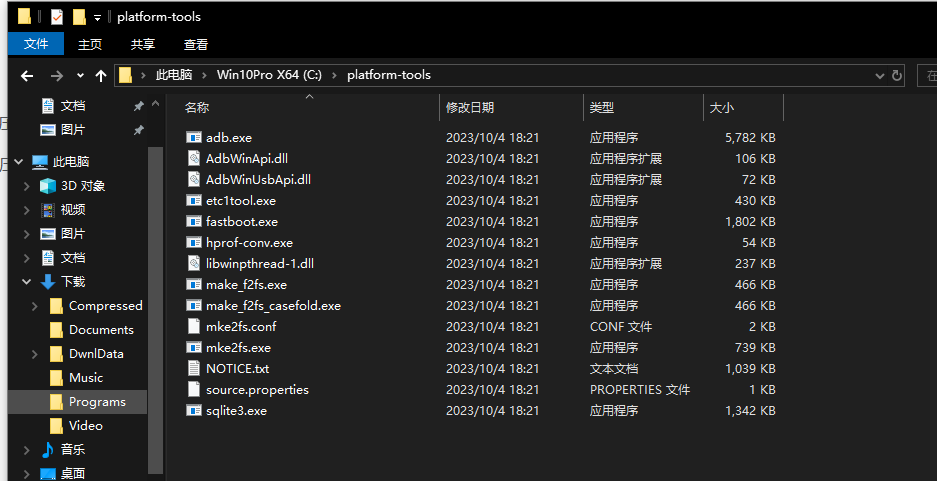Select pinned 图片 in quick access
This screenshot has width=937, height=481.
pyautogui.click(x=73, y=130)
